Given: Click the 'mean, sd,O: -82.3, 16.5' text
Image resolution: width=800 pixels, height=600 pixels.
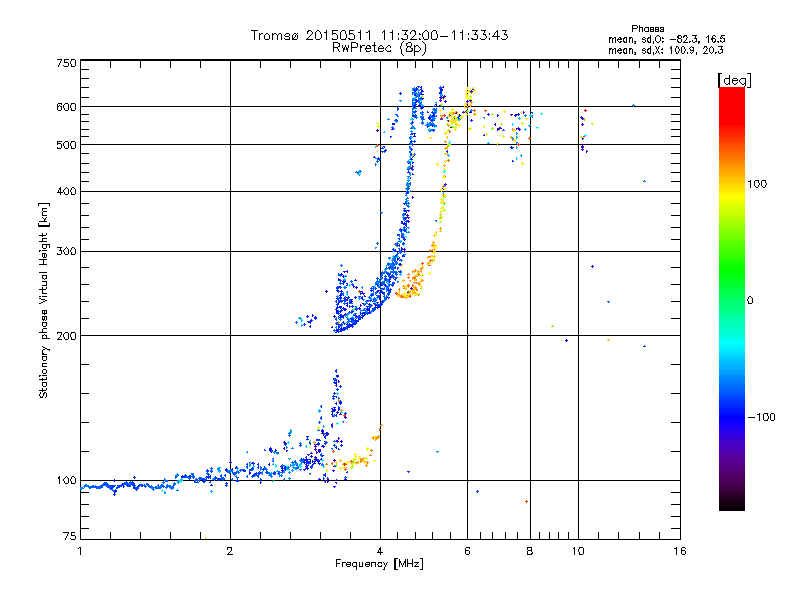Looking at the screenshot, I should tap(666, 39).
